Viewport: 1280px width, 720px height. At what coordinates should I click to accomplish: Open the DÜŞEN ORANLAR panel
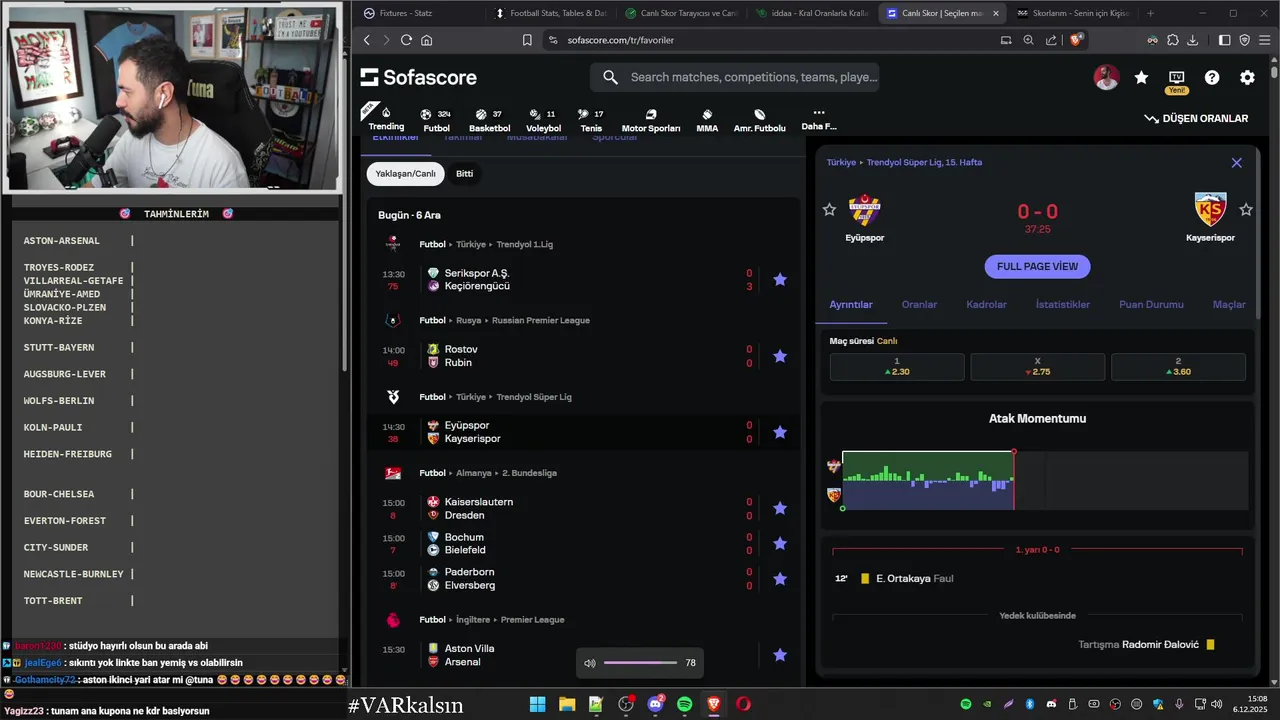tap(1196, 118)
